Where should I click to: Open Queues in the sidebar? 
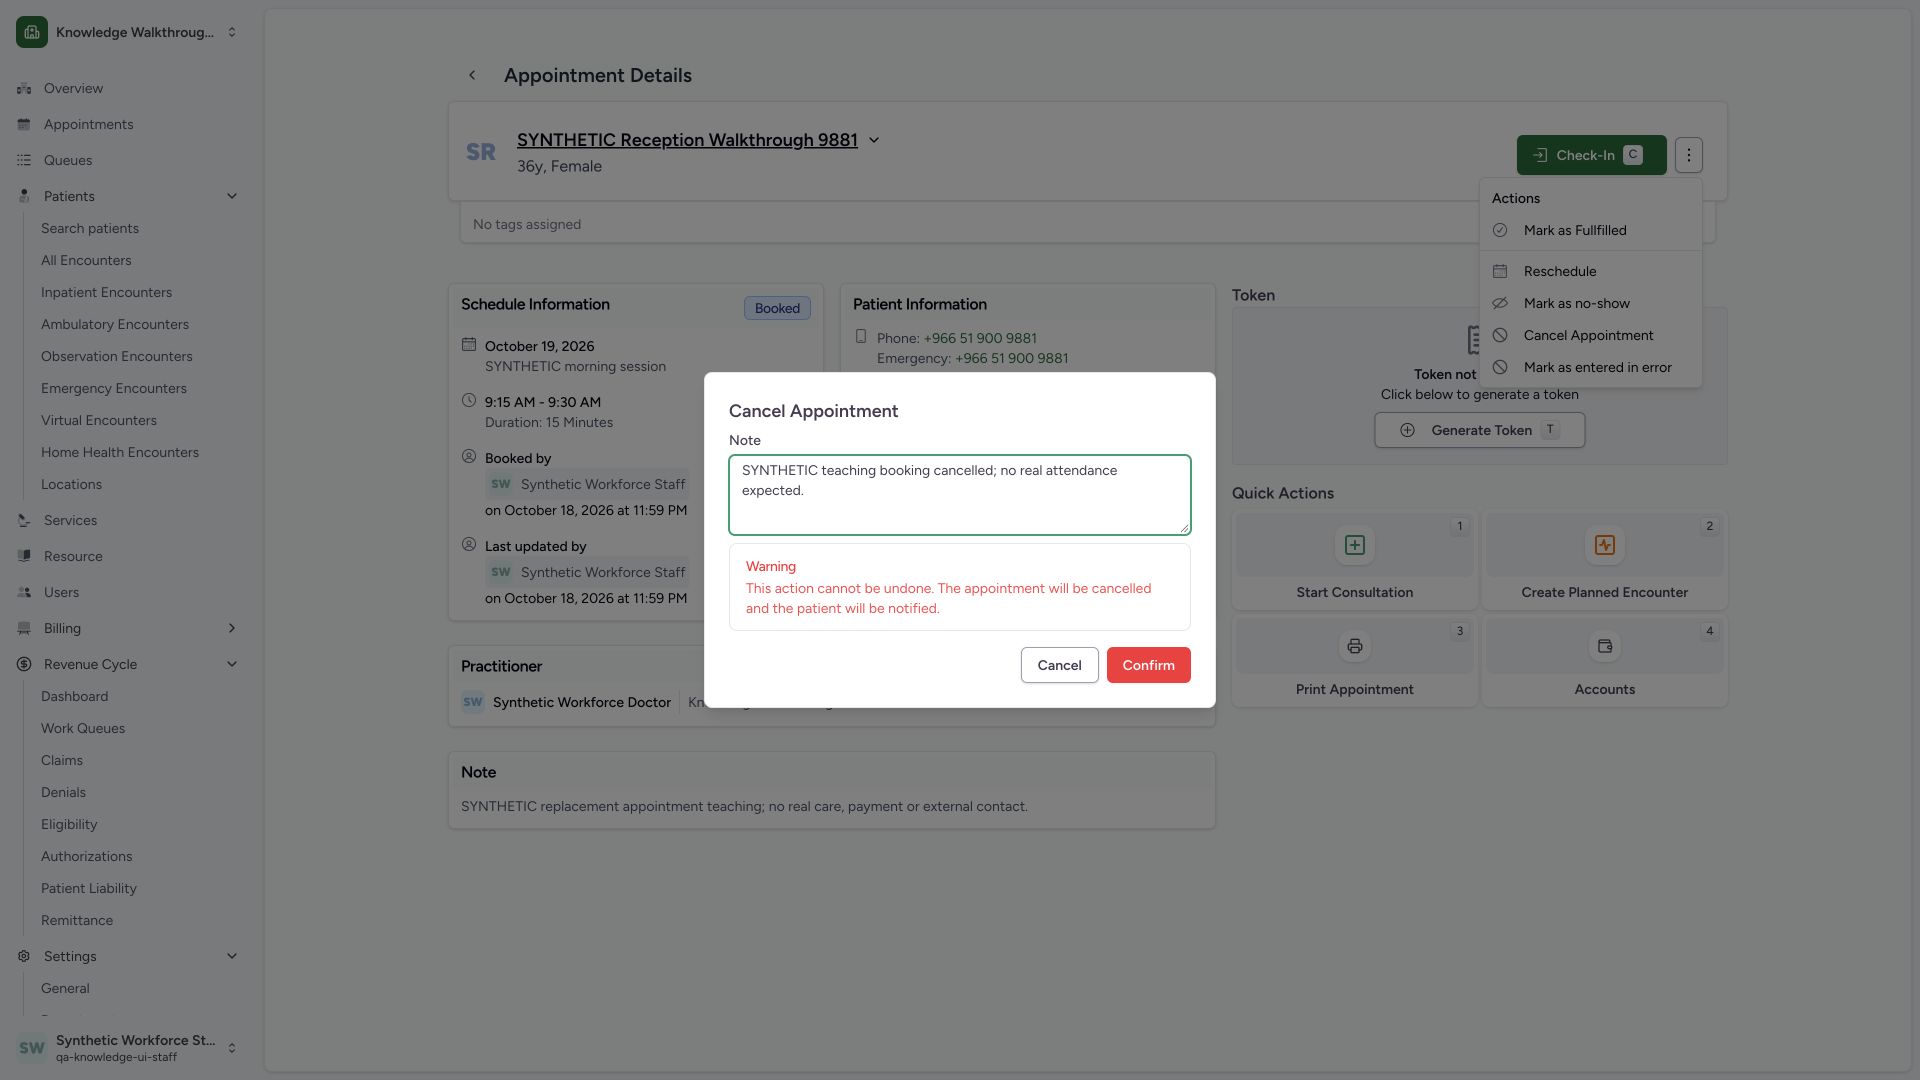pos(68,160)
